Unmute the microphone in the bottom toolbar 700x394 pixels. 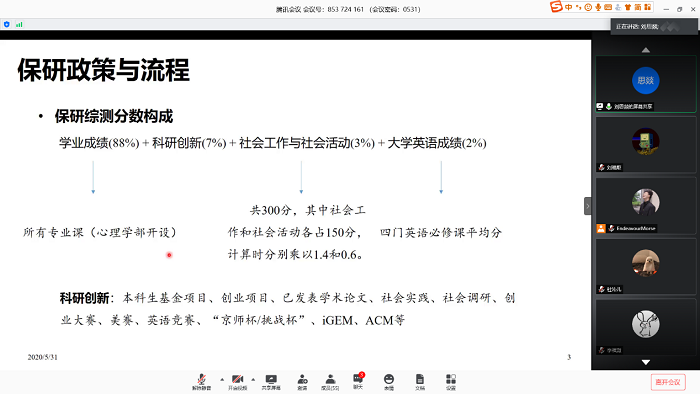[x=201, y=382]
